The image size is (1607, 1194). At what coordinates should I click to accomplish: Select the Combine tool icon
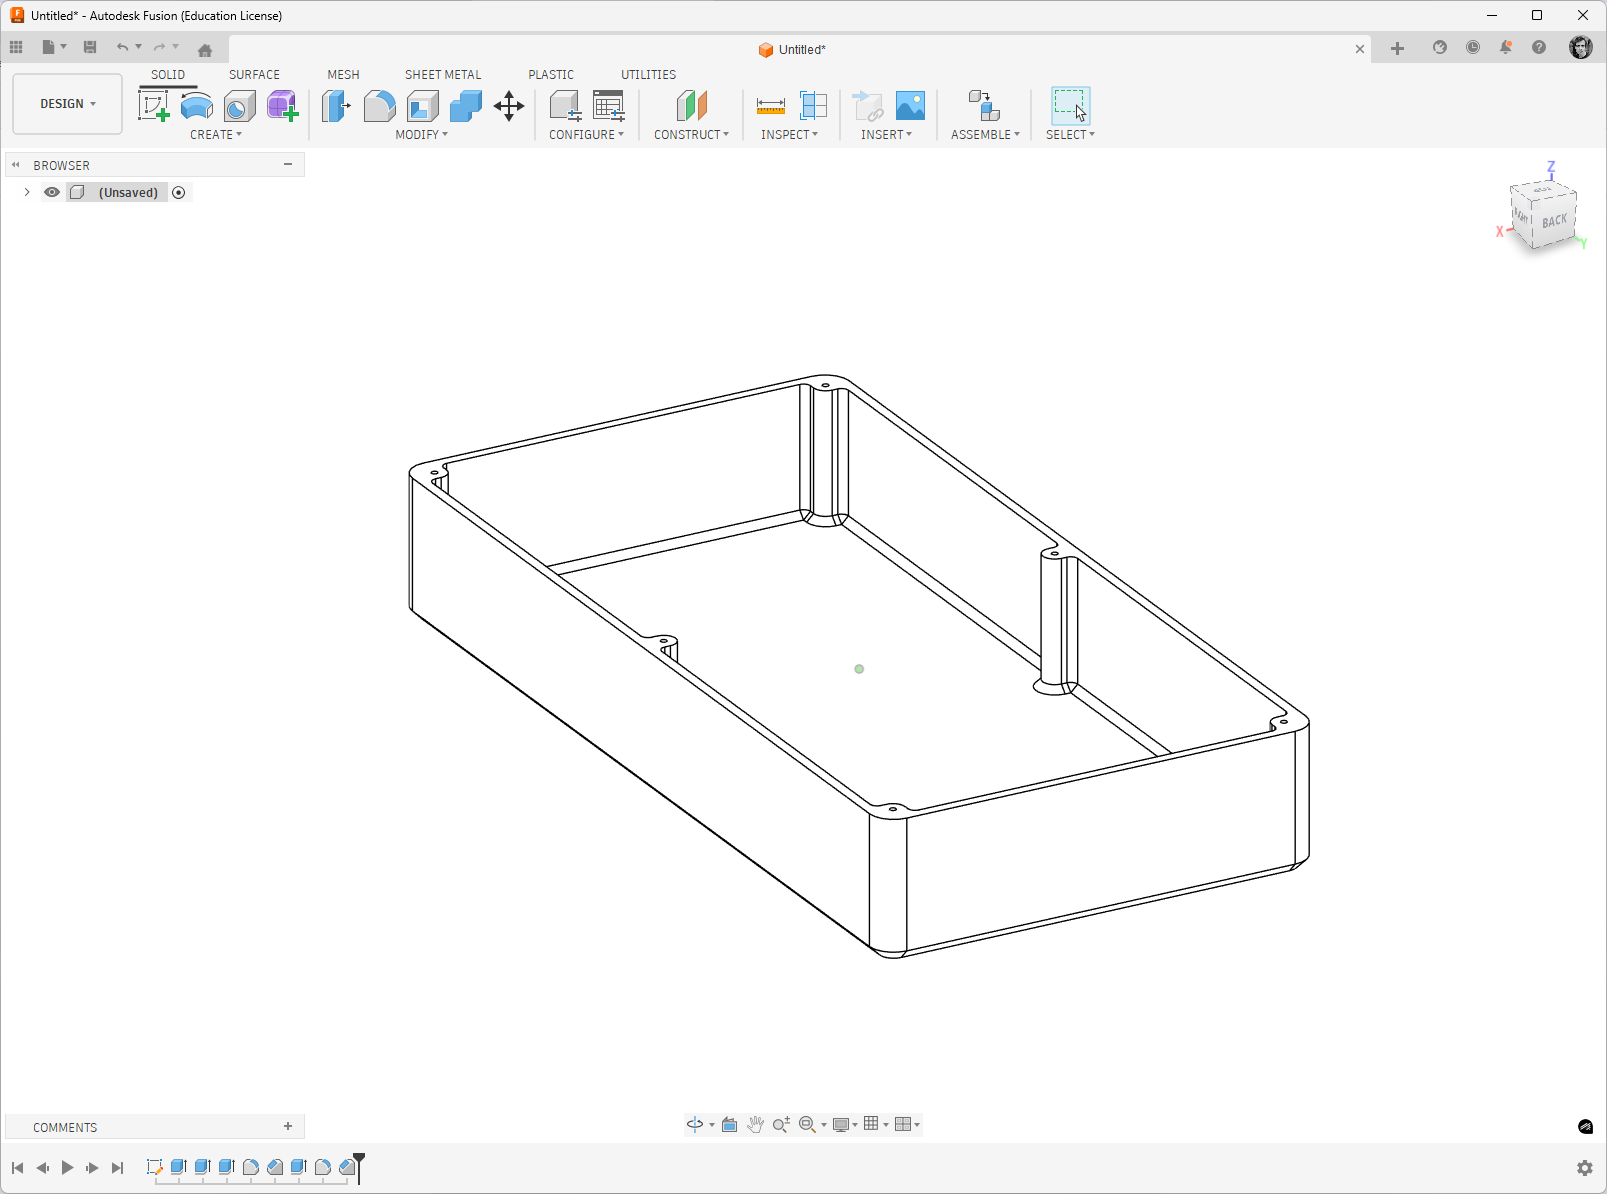tap(465, 105)
